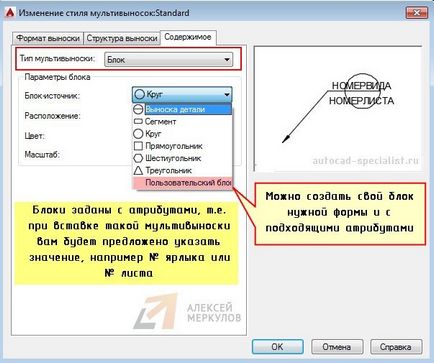Click the Цвет label
Image resolution: width=434 pixels, height=363 pixels.
click(x=34, y=136)
